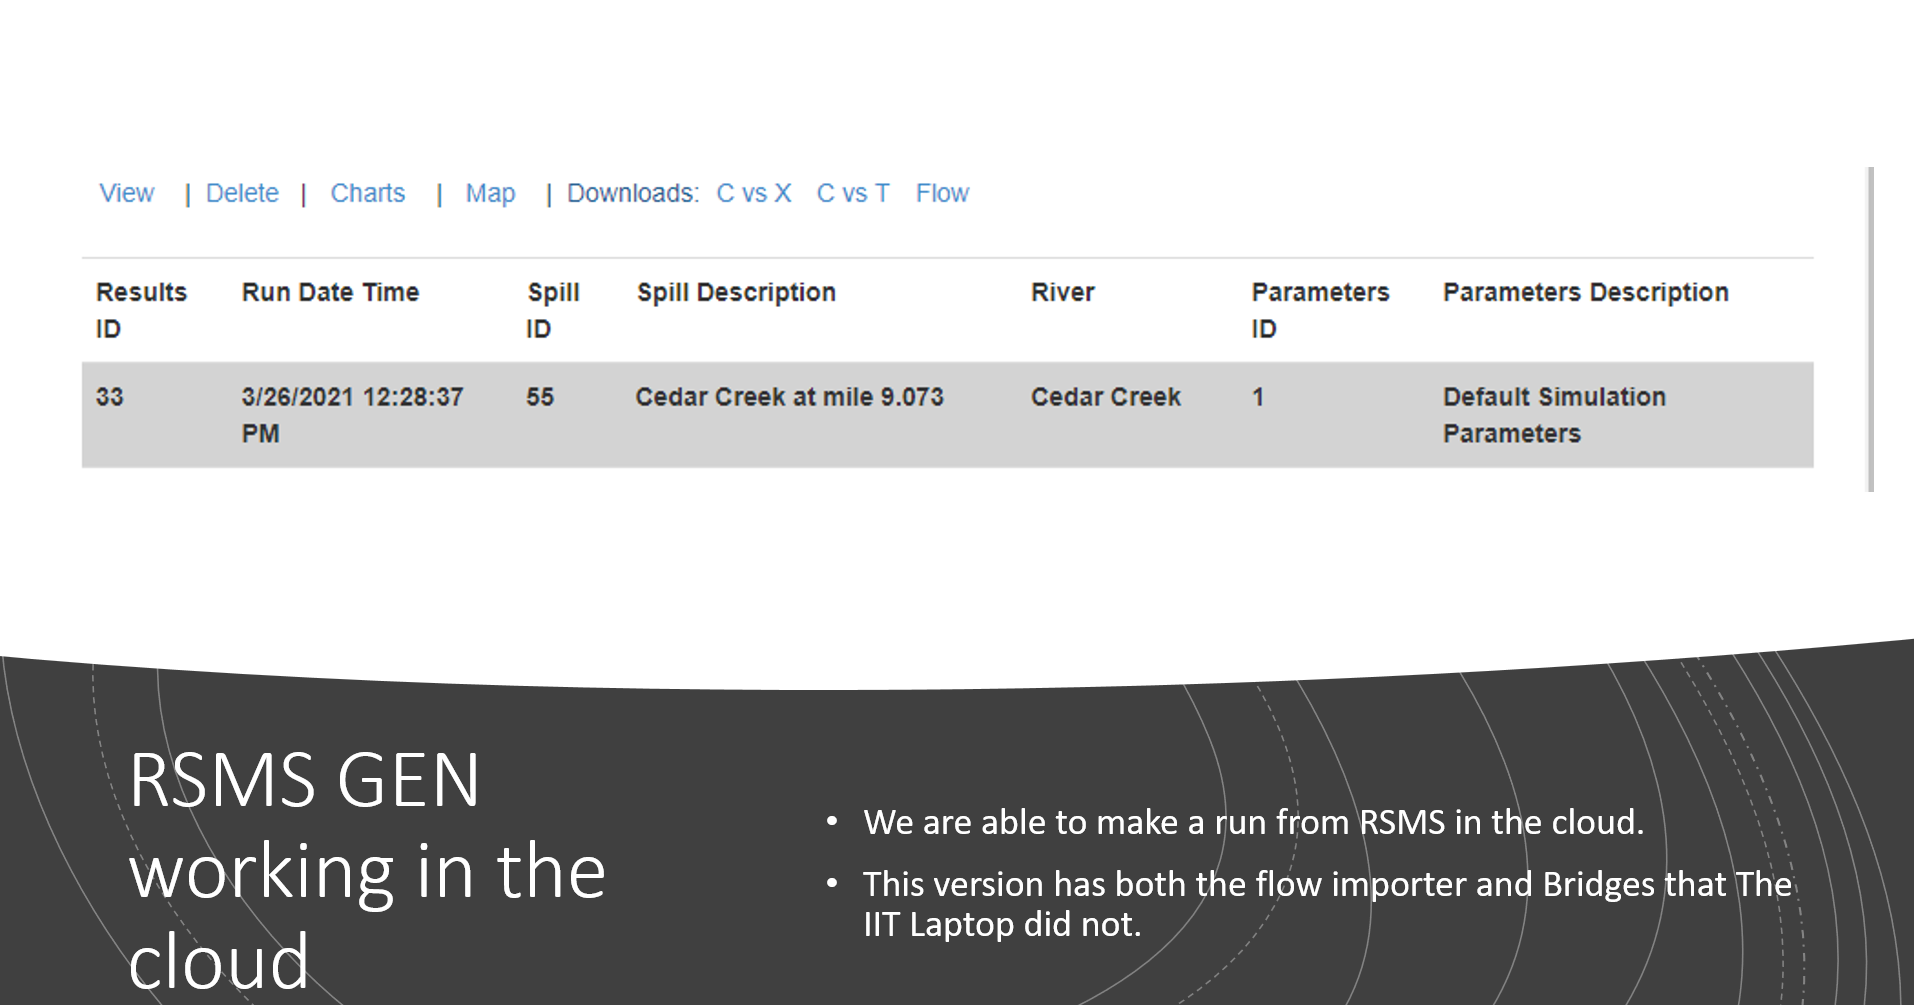Click the Spill Description column header

736,292
